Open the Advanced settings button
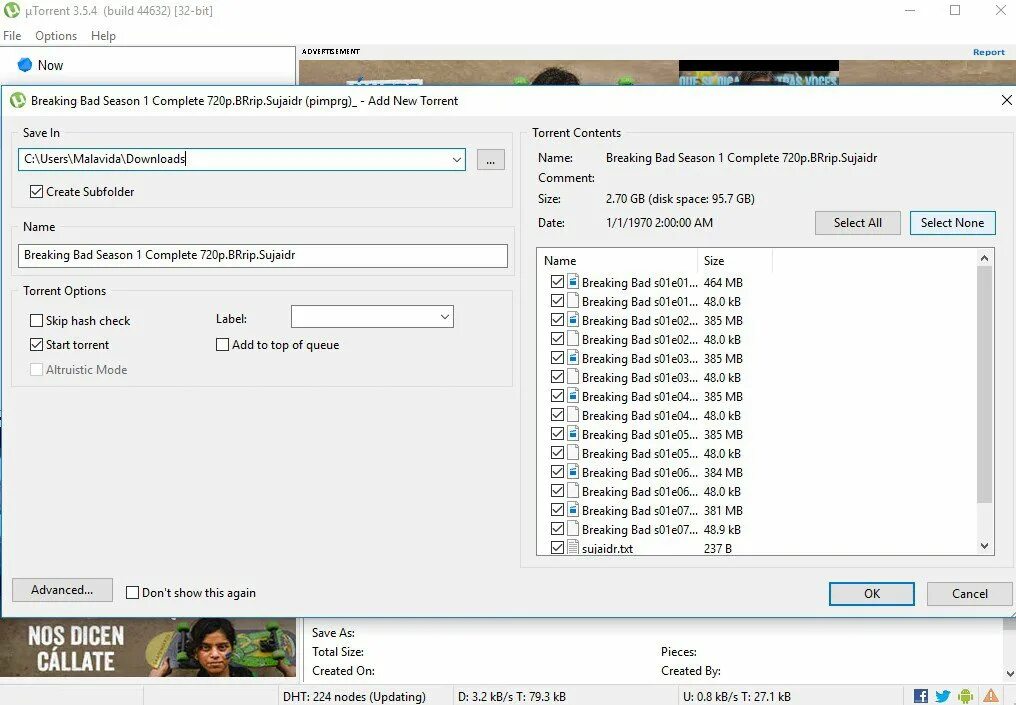Viewport: 1016px width, 705px height. 62,590
